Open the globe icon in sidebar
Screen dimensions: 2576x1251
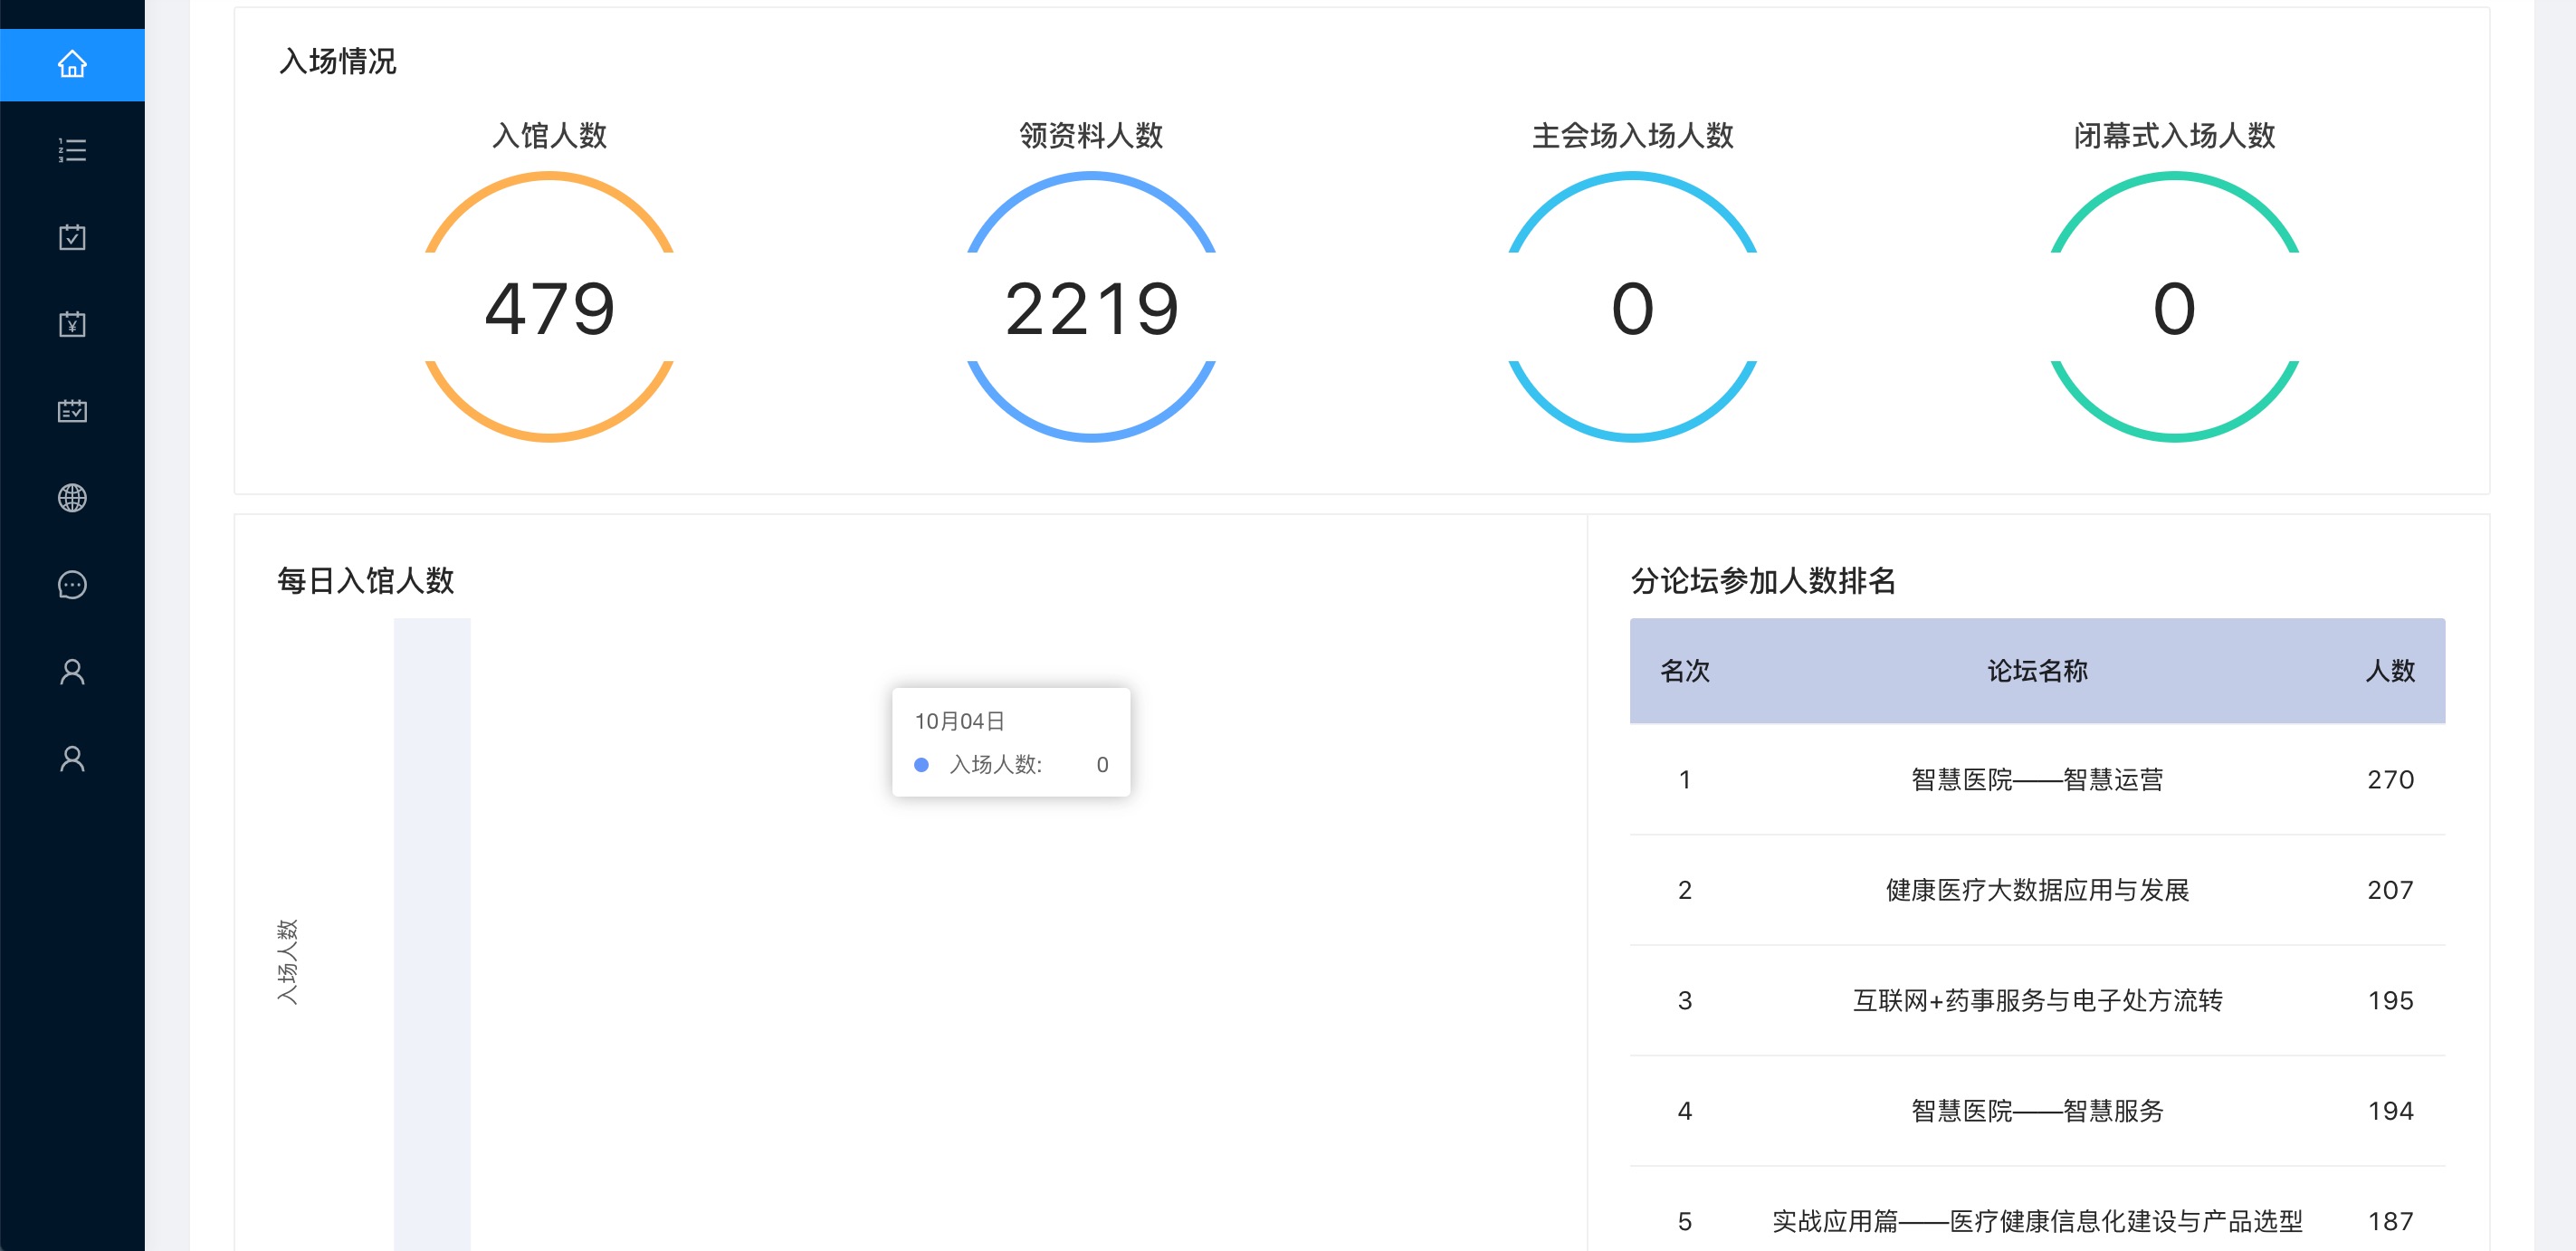point(72,497)
